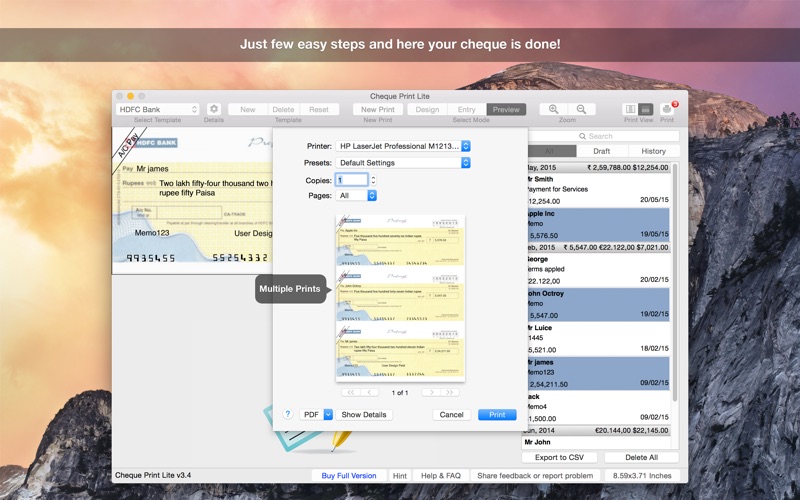Select Design mode
Screen dimensions: 800x500
(427, 109)
